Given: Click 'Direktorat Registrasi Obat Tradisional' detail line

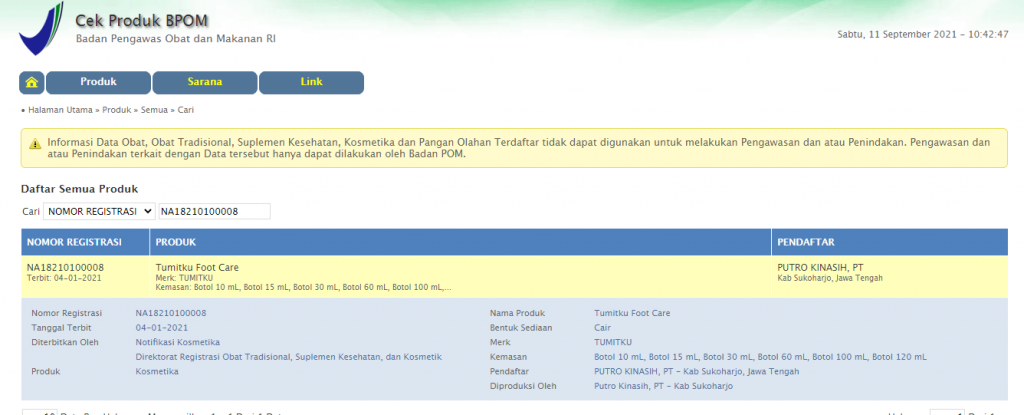Looking at the screenshot, I should [x=289, y=357].
